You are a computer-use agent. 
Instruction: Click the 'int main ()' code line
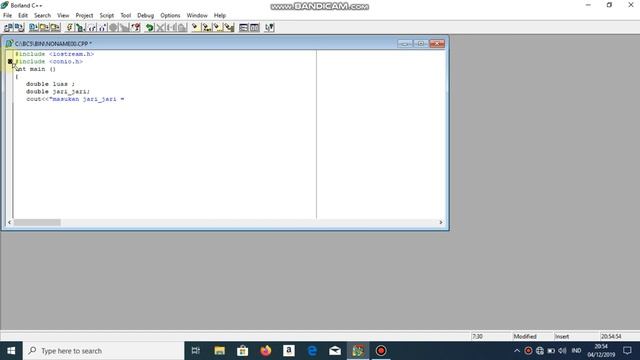pos(36,69)
